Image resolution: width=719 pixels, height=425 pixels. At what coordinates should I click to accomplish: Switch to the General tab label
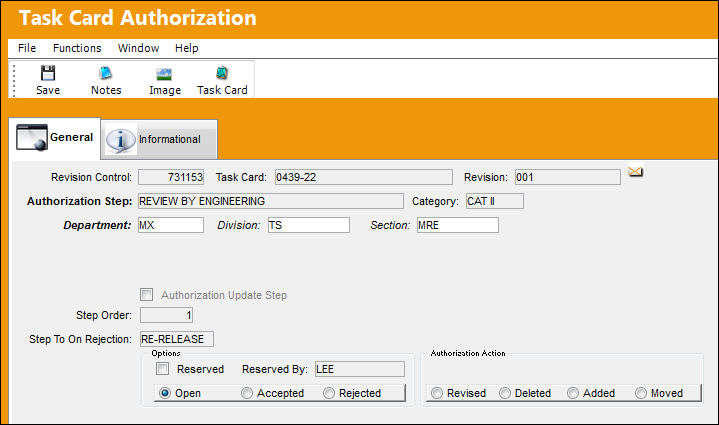(x=72, y=137)
